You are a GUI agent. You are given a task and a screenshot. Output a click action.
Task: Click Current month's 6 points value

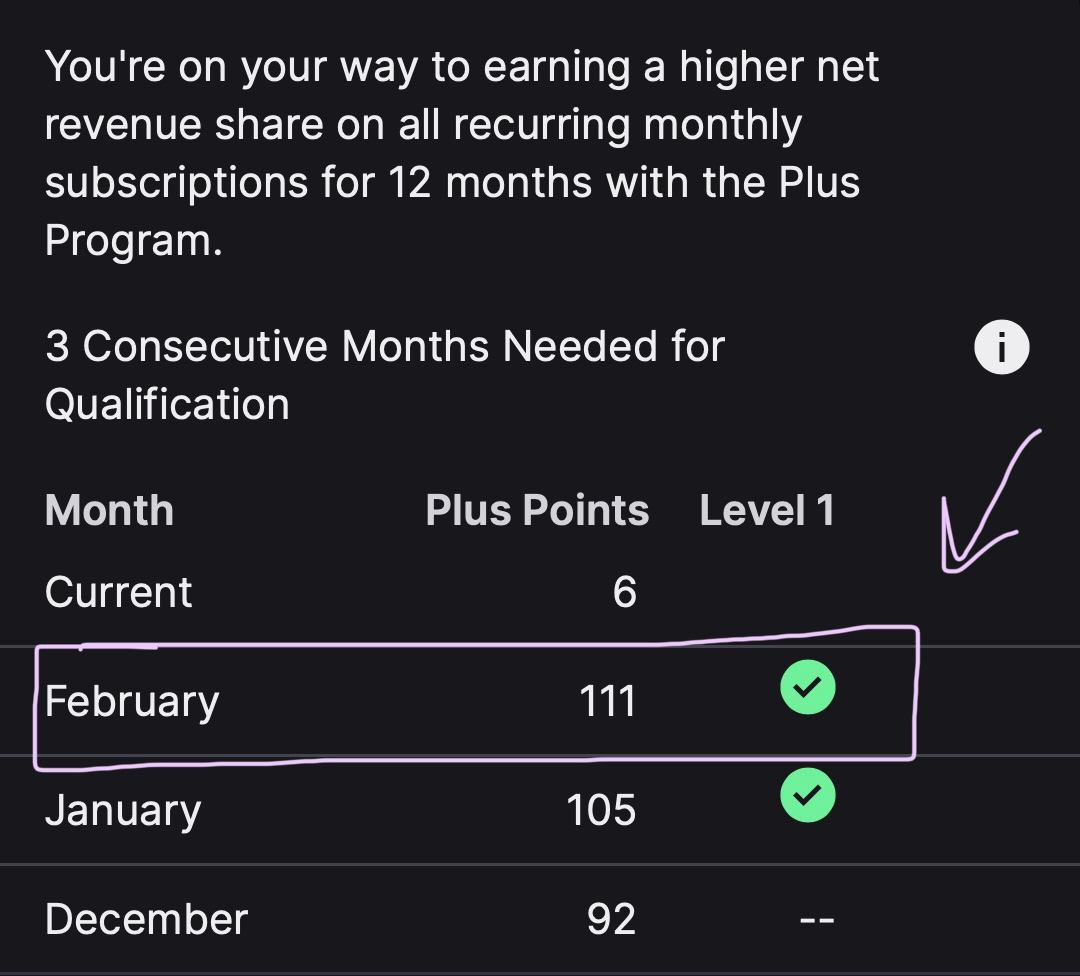[624, 592]
